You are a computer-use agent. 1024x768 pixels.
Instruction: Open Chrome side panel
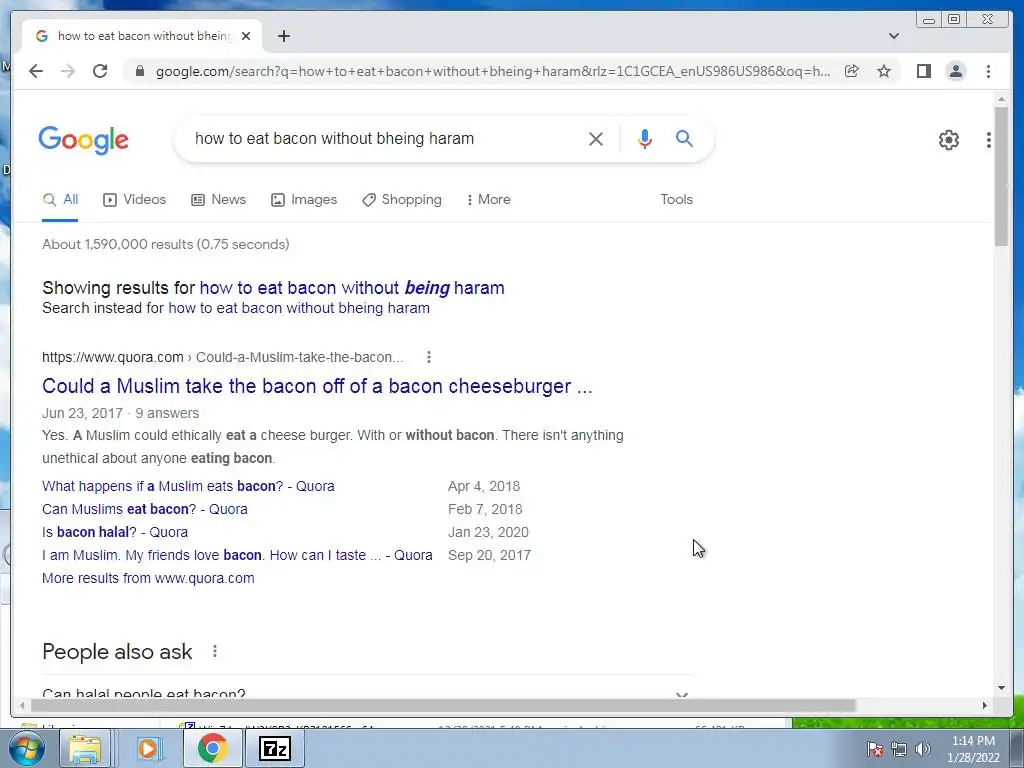pyautogui.click(x=923, y=71)
